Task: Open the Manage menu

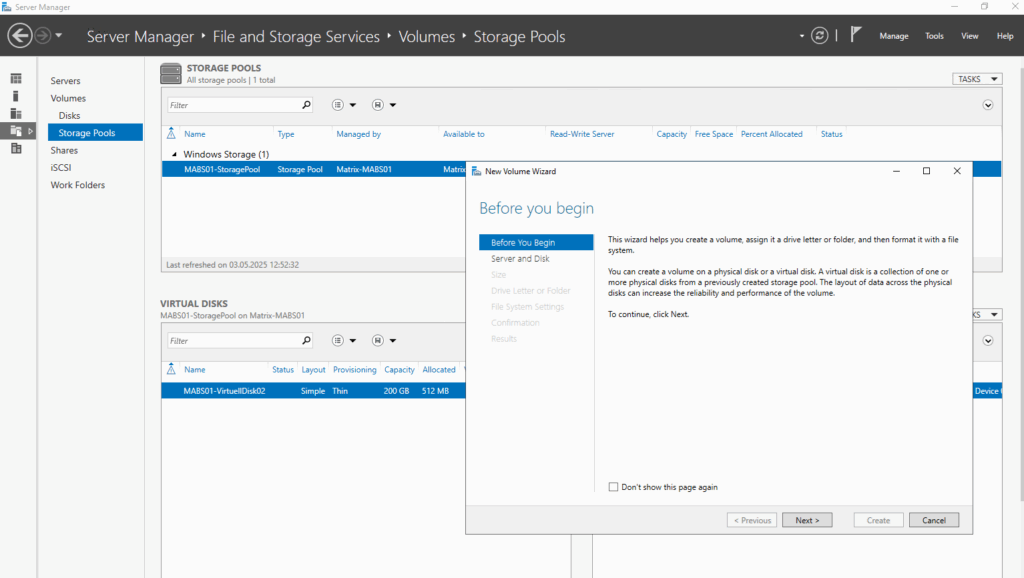Action: pos(893,36)
